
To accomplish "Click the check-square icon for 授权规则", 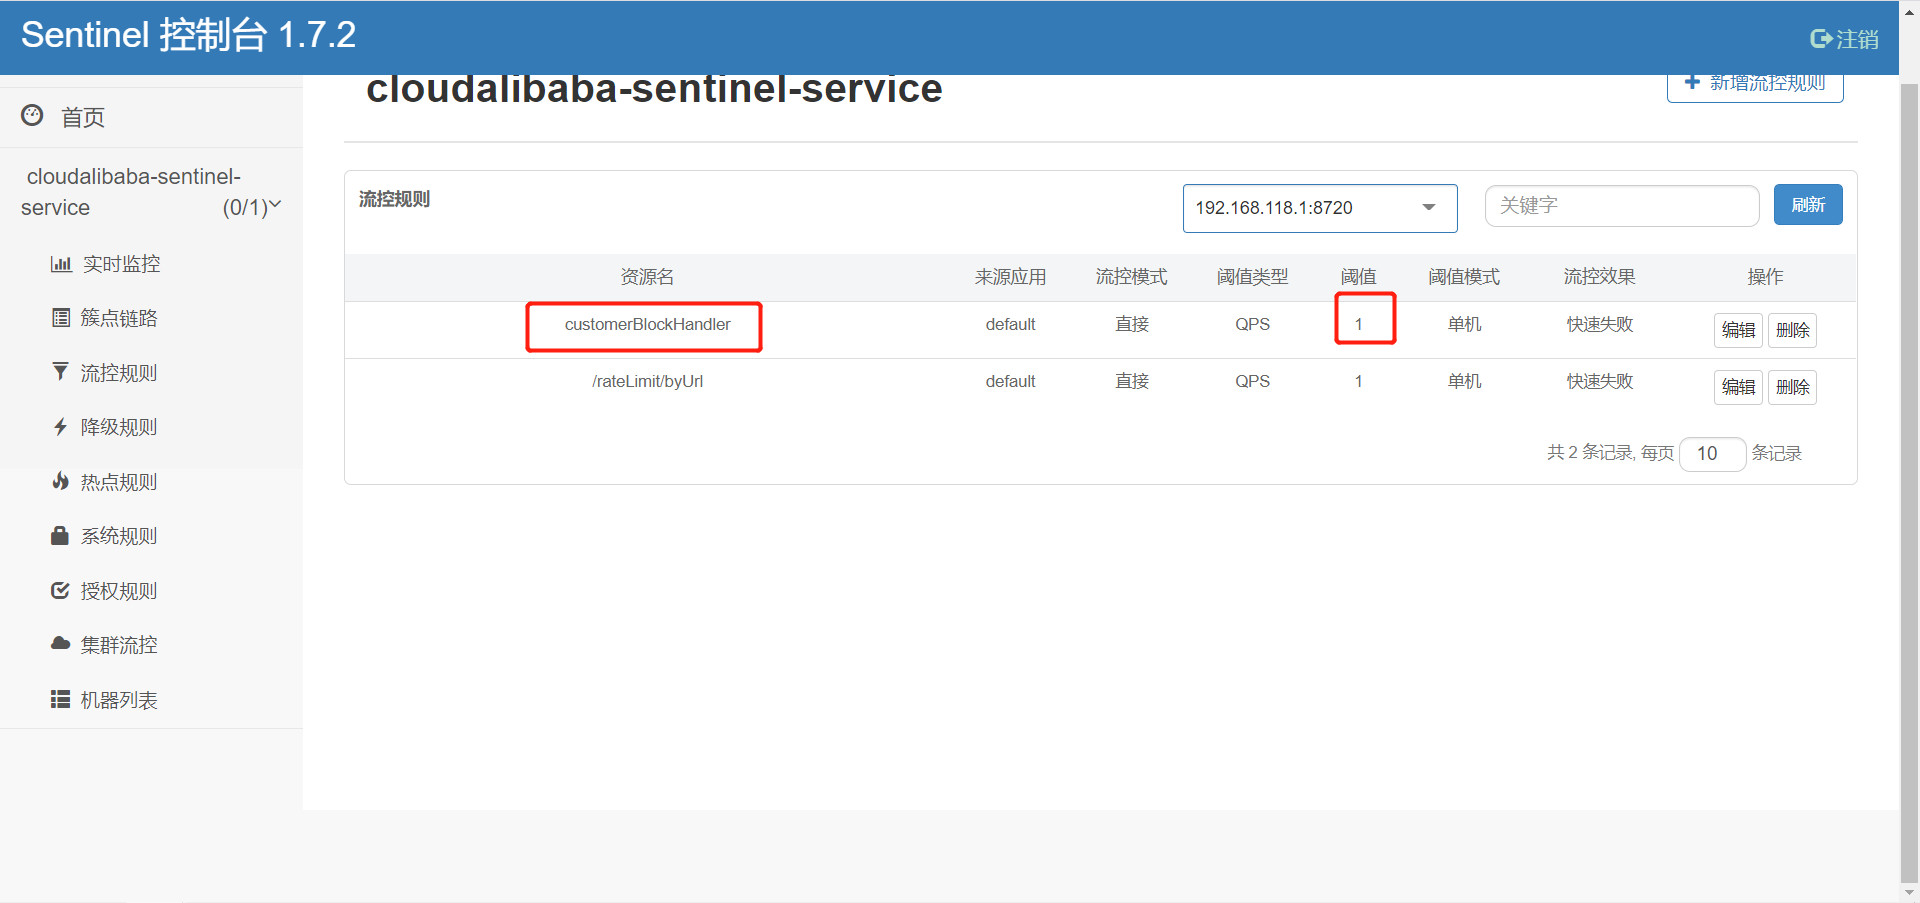I will pyautogui.click(x=61, y=590).
